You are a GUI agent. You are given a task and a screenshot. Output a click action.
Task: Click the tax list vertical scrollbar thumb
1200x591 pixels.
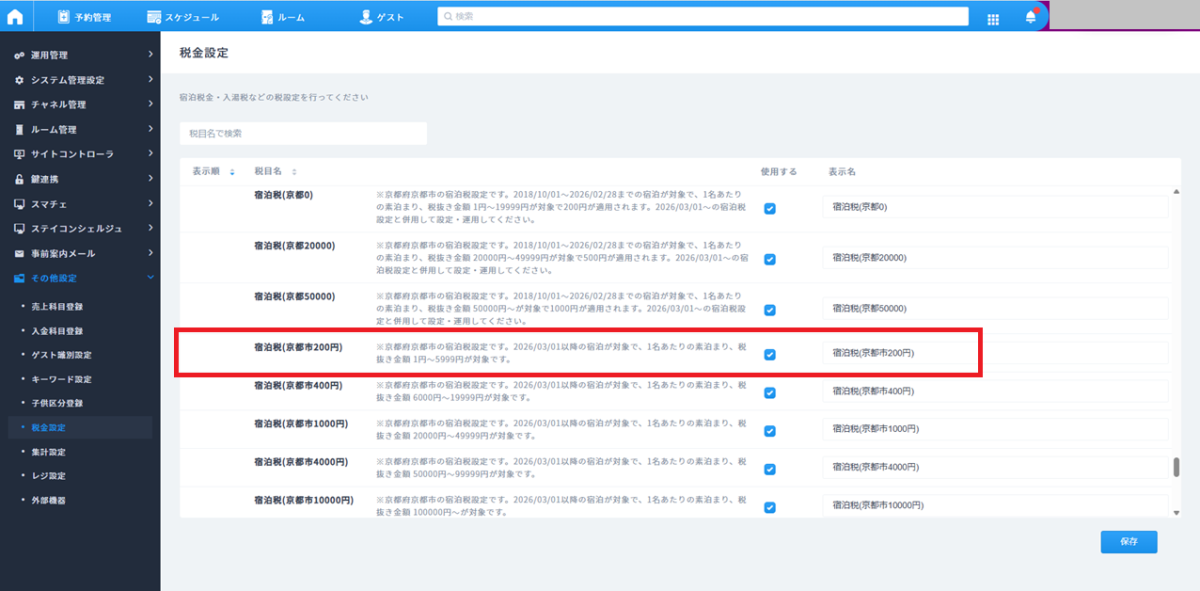[x=1175, y=468]
